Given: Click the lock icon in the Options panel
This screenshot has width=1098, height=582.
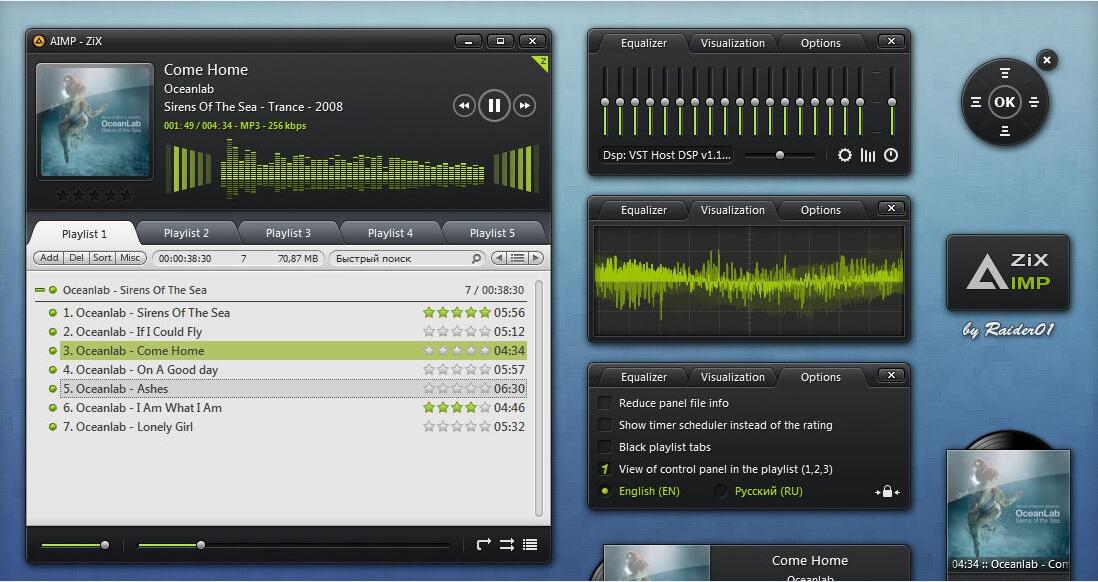Looking at the screenshot, I should point(887,492).
